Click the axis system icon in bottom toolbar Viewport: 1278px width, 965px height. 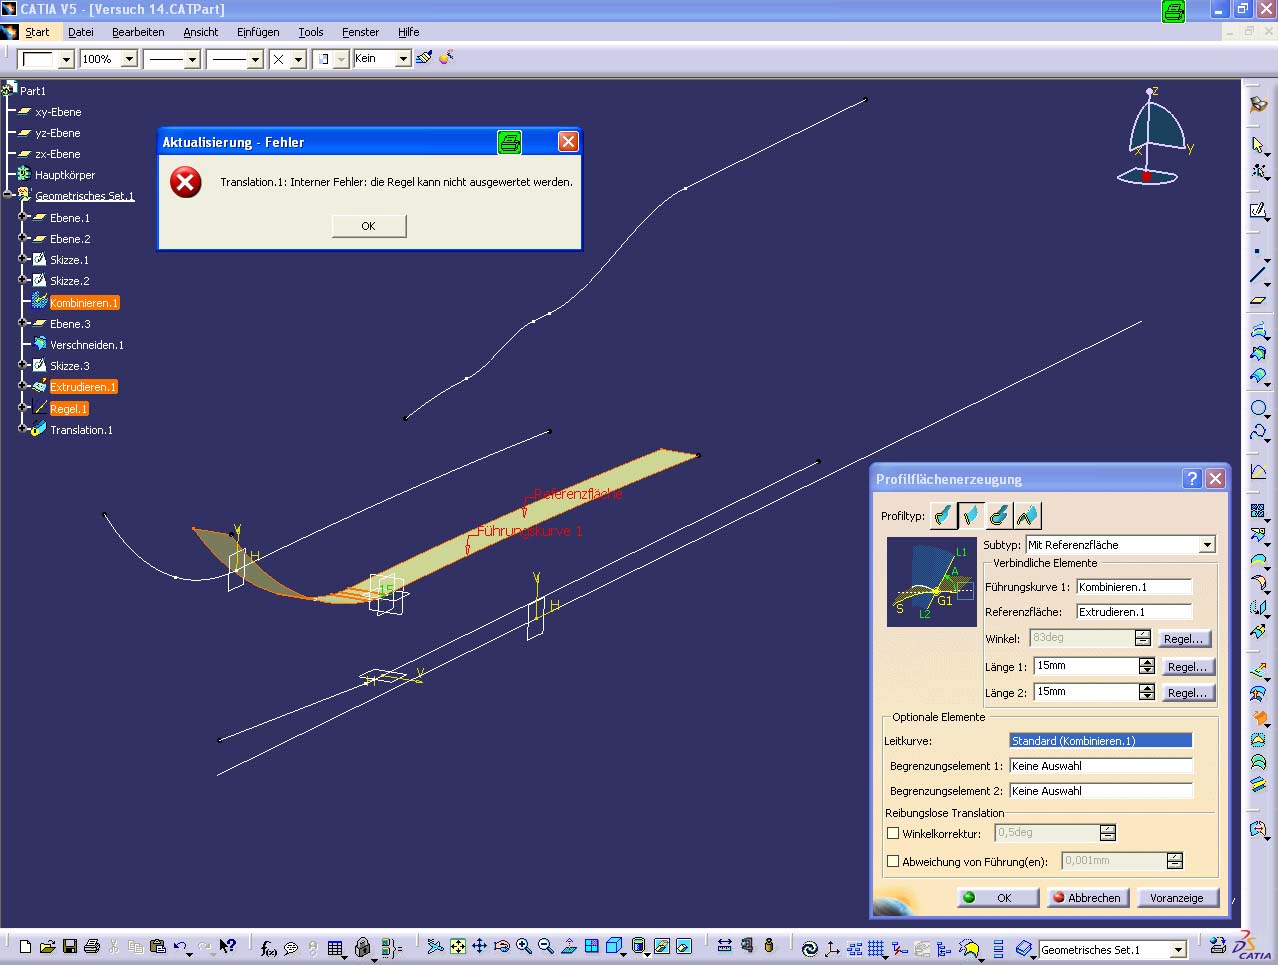tap(832, 948)
